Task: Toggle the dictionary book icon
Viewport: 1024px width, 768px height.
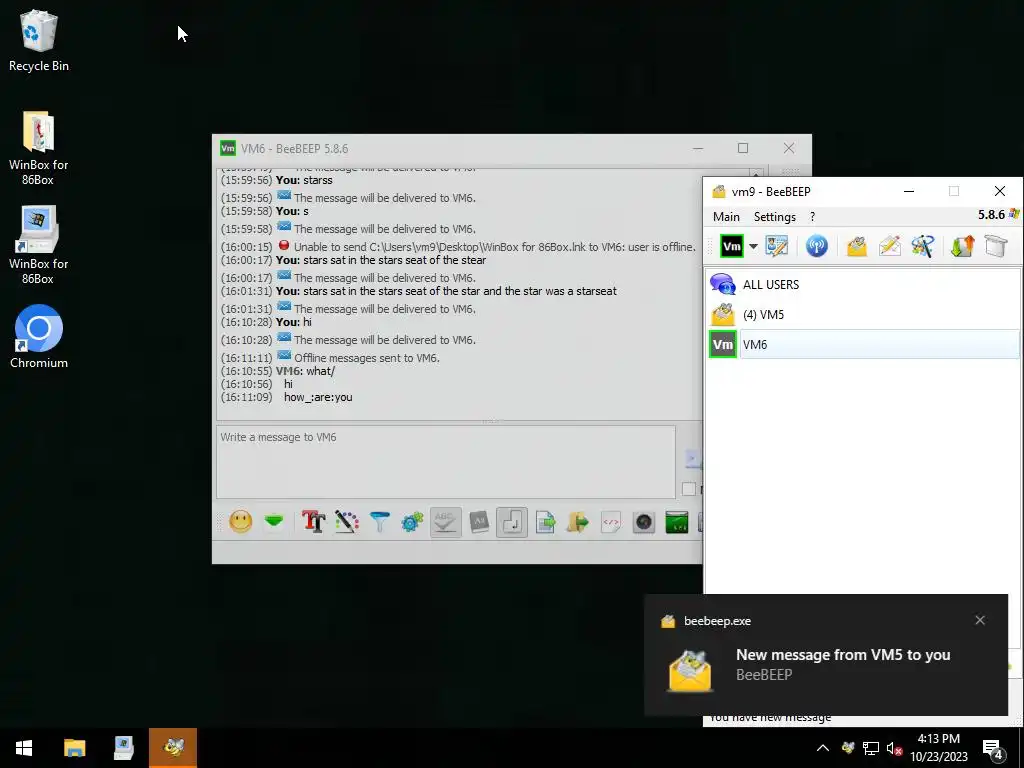Action: 479,521
